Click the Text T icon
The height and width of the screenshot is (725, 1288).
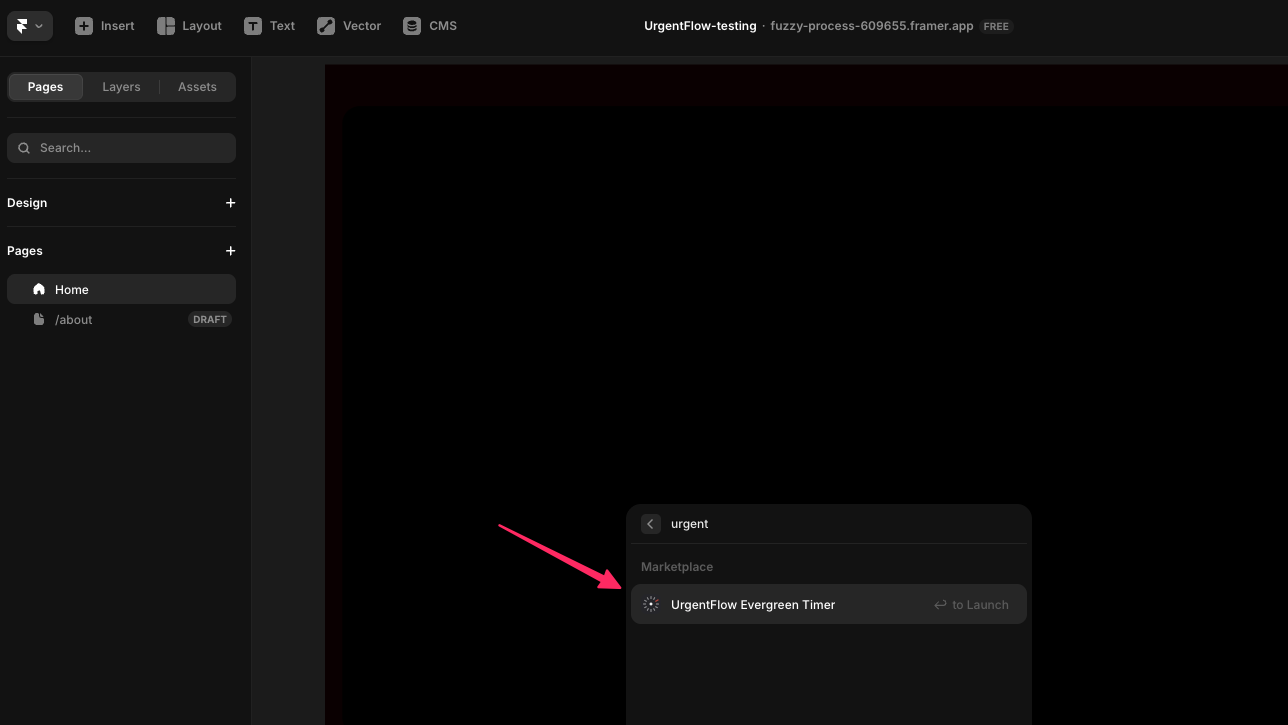coord(253,26)
